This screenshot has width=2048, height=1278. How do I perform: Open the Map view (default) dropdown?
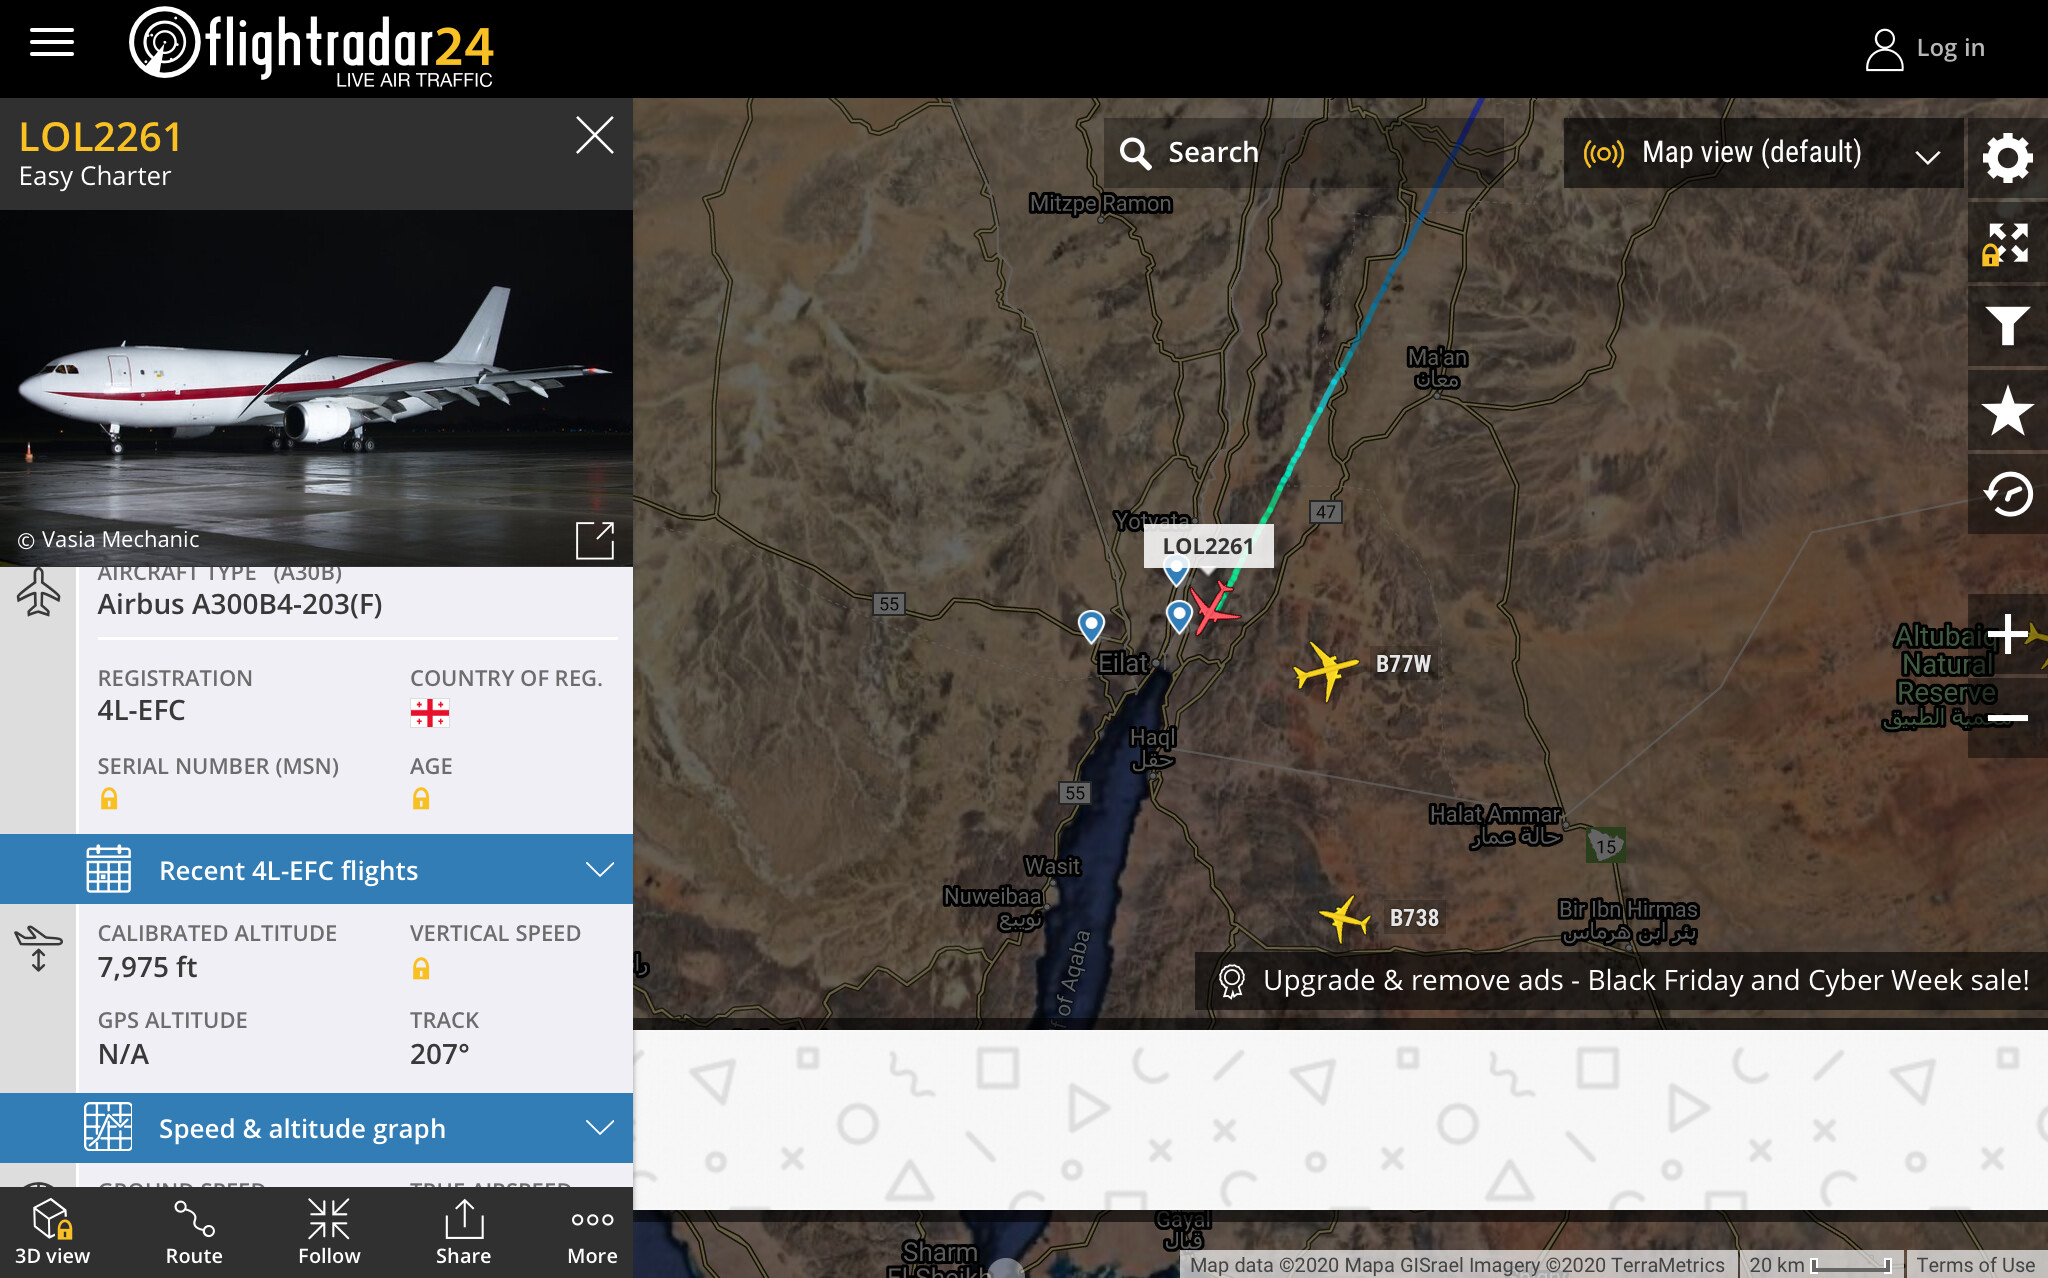[1762, 153]
